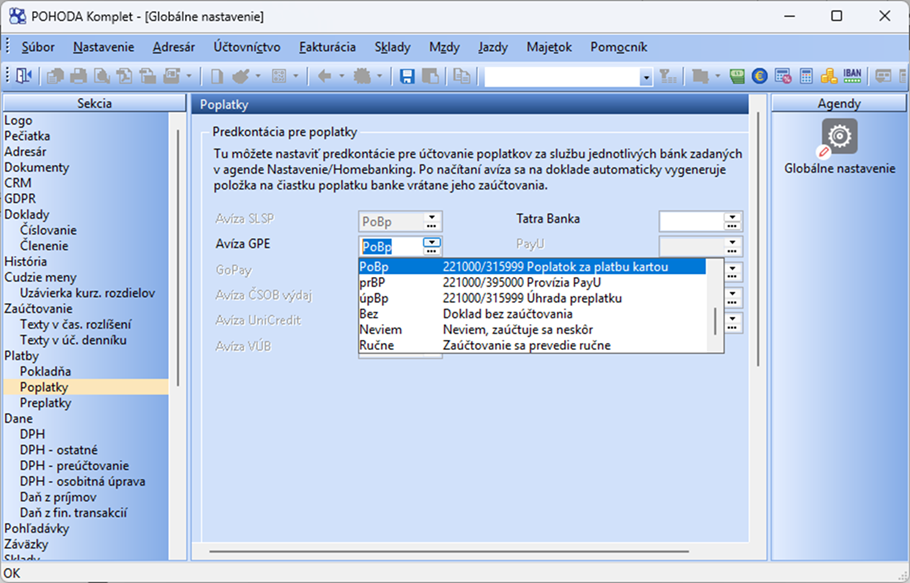Open the Fakturácia menu
The image size is (910, 583).
click(327, 47)
